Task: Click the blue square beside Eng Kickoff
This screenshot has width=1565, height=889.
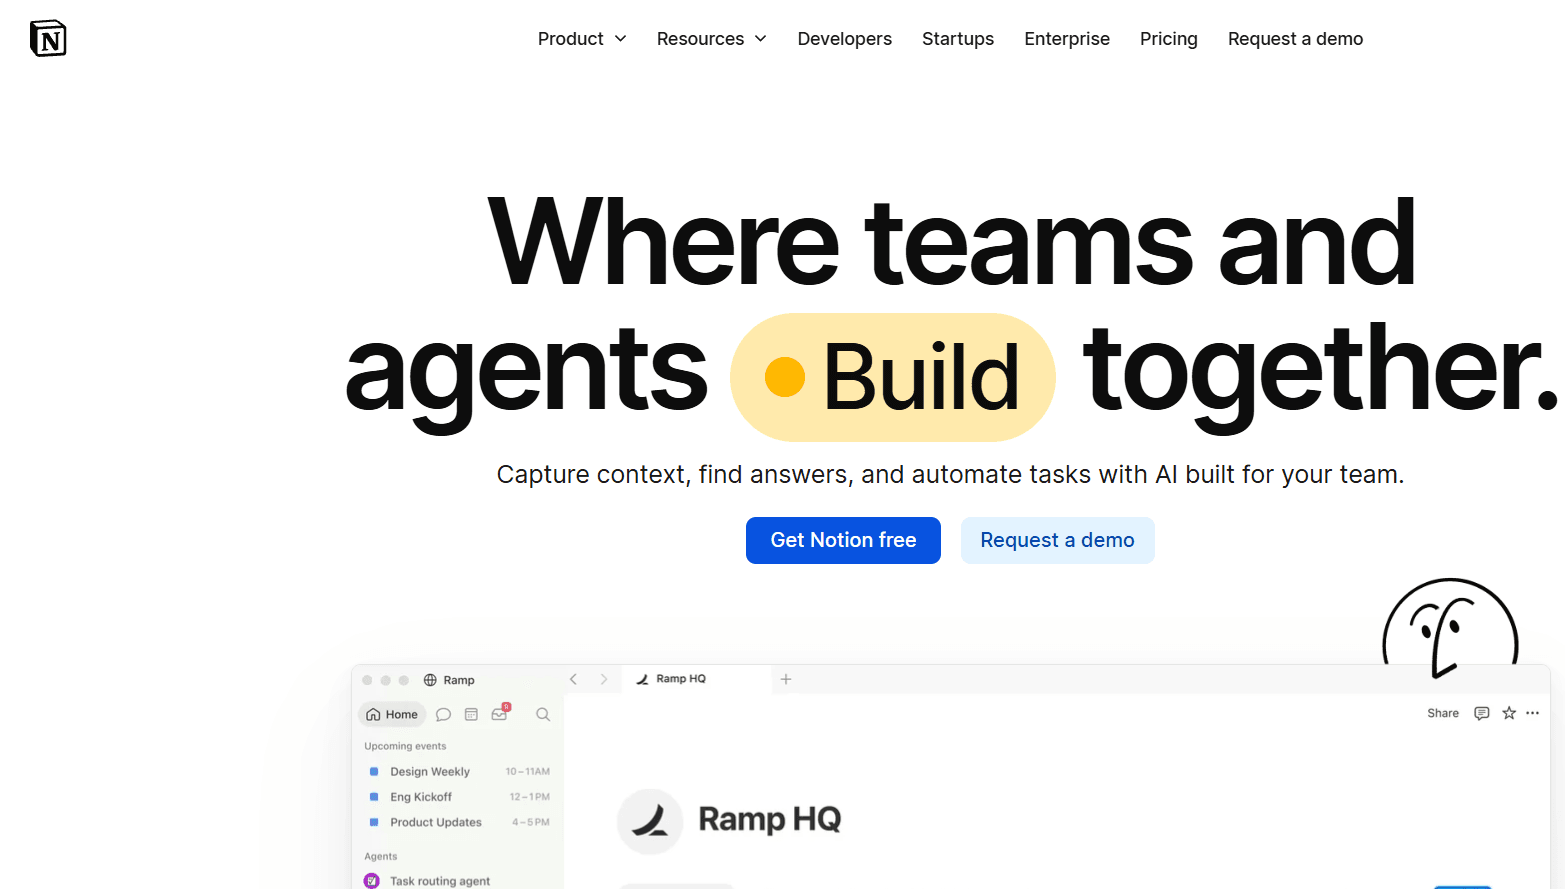Action: coord(374,797)
